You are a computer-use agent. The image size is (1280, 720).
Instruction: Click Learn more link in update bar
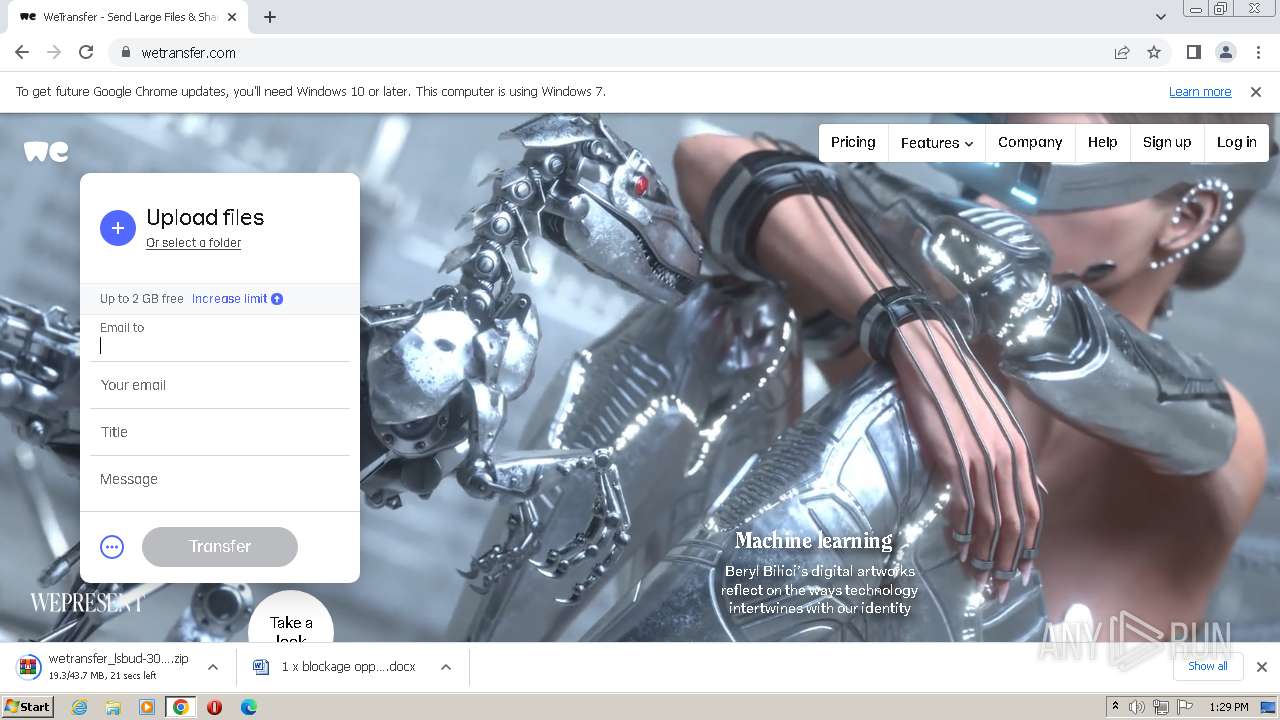(x=1200, y=92)
